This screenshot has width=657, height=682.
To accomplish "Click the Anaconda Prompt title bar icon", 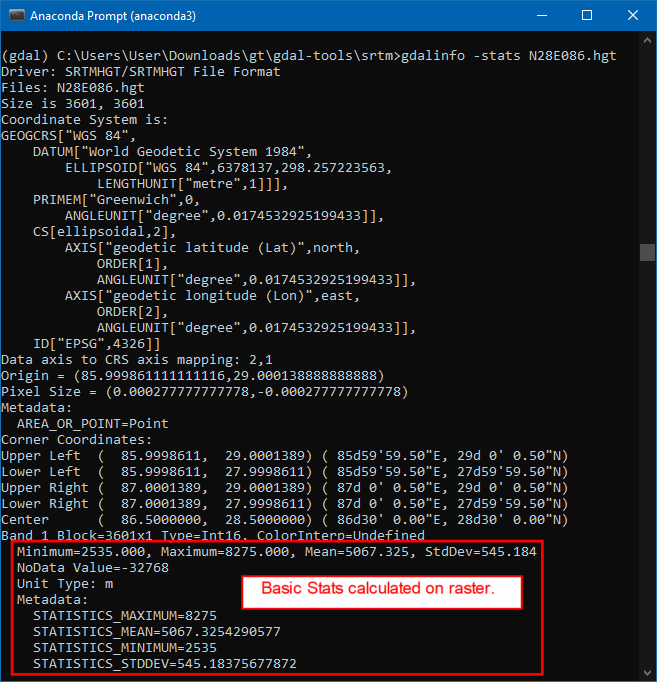I will tap(16, 16).
